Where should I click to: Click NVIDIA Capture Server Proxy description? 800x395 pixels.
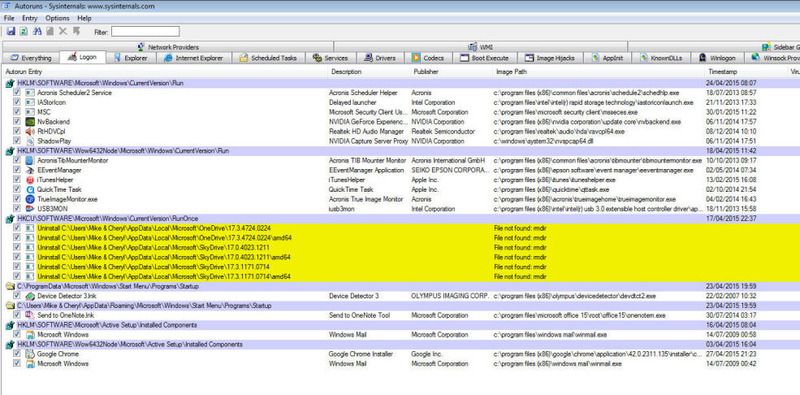(368, 141)
